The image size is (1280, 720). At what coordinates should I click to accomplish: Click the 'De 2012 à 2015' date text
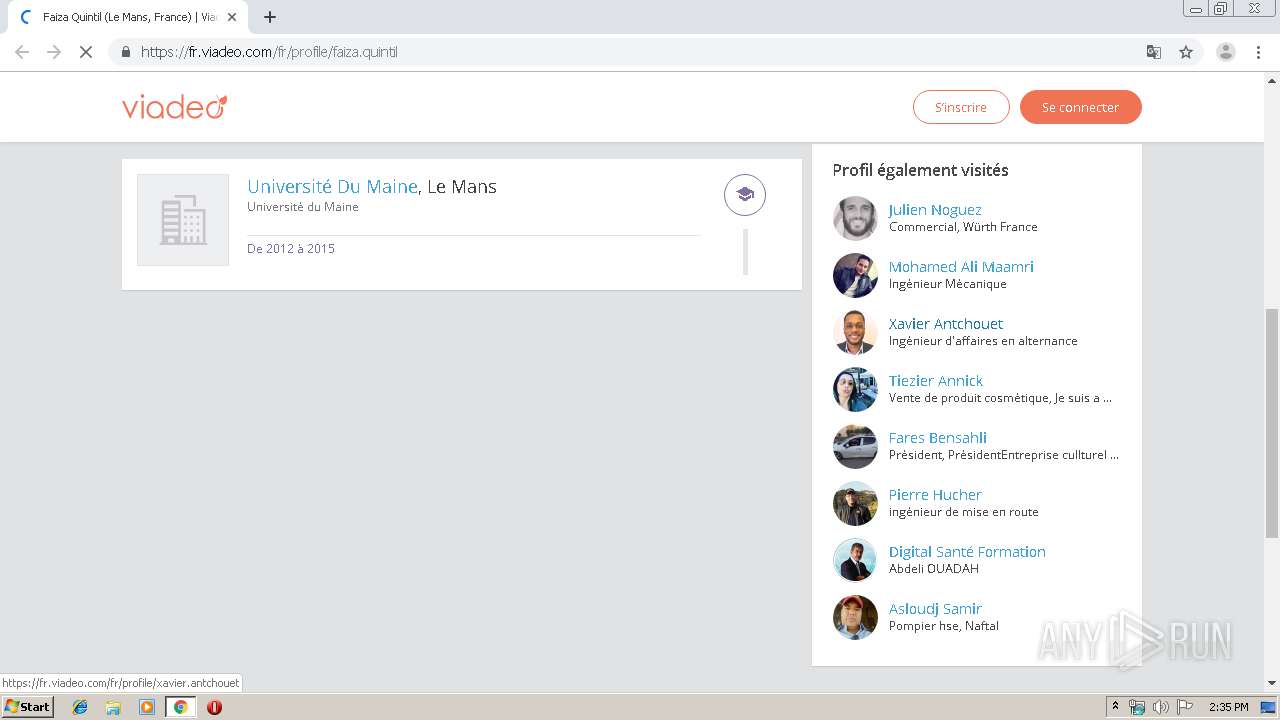[x=291, y=249]
